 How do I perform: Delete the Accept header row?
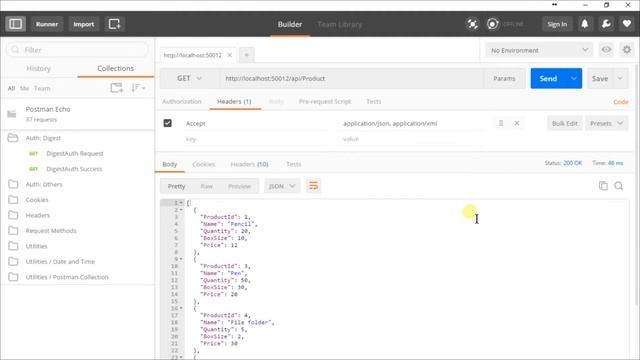click(x=517, y=123)
